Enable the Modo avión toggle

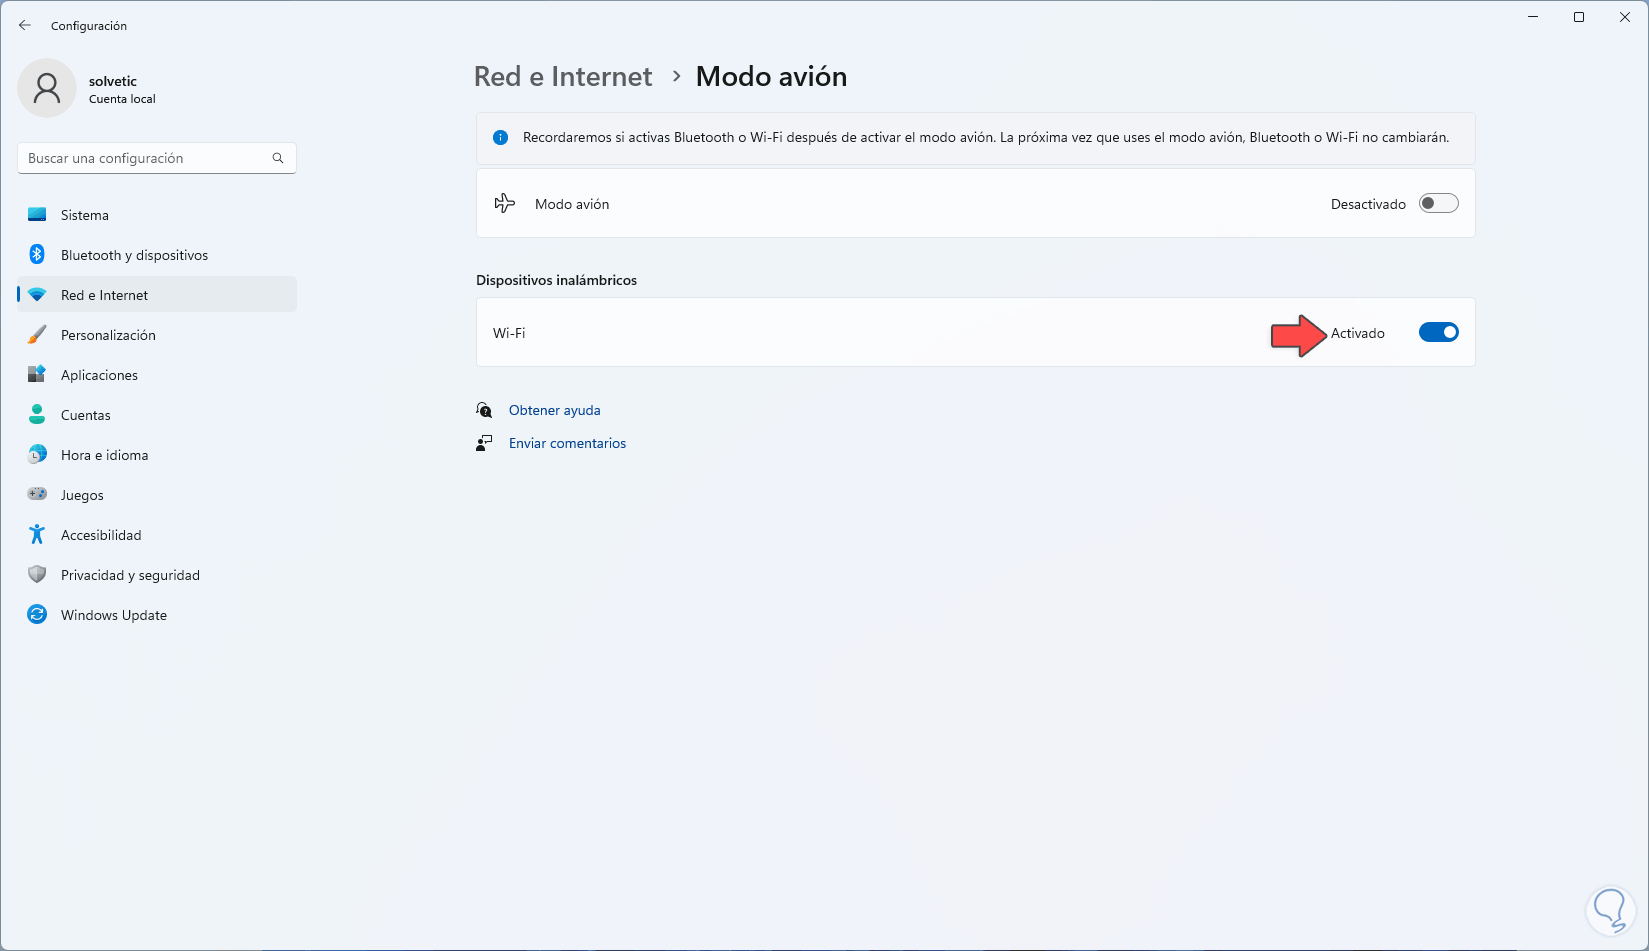[1438, 204]
